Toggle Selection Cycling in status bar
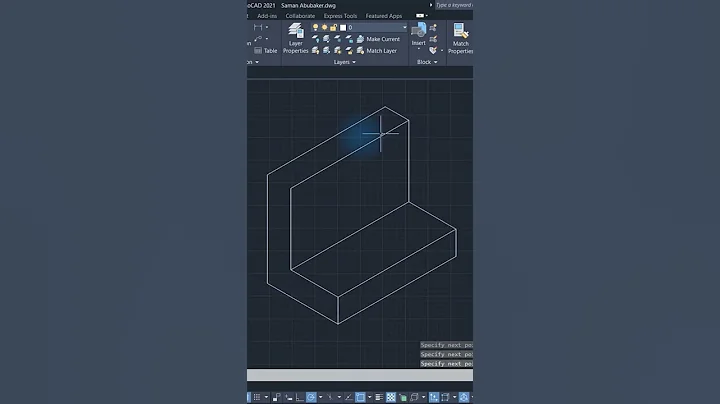The image size is (720, 404). pos(403,397)
